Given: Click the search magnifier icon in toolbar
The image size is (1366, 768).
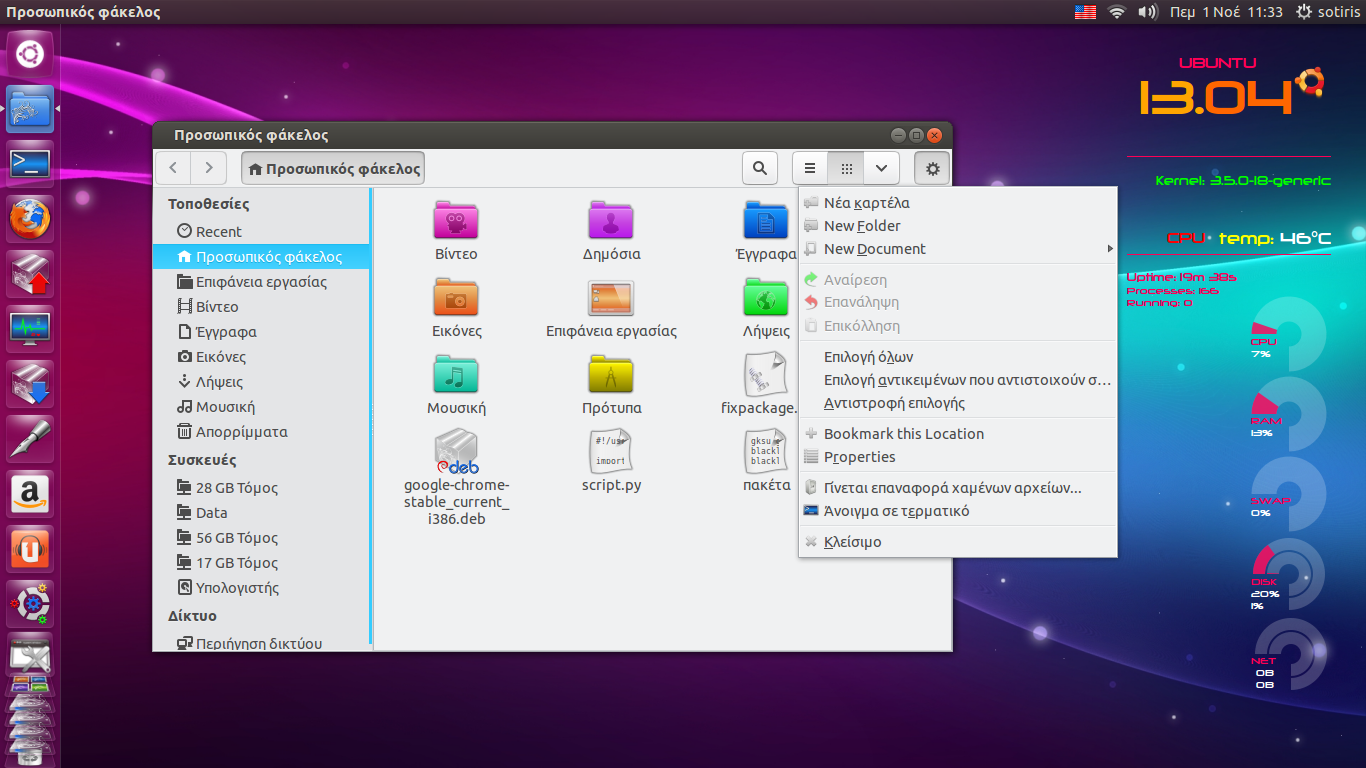Looking at the screenshot, I should 760,169.
